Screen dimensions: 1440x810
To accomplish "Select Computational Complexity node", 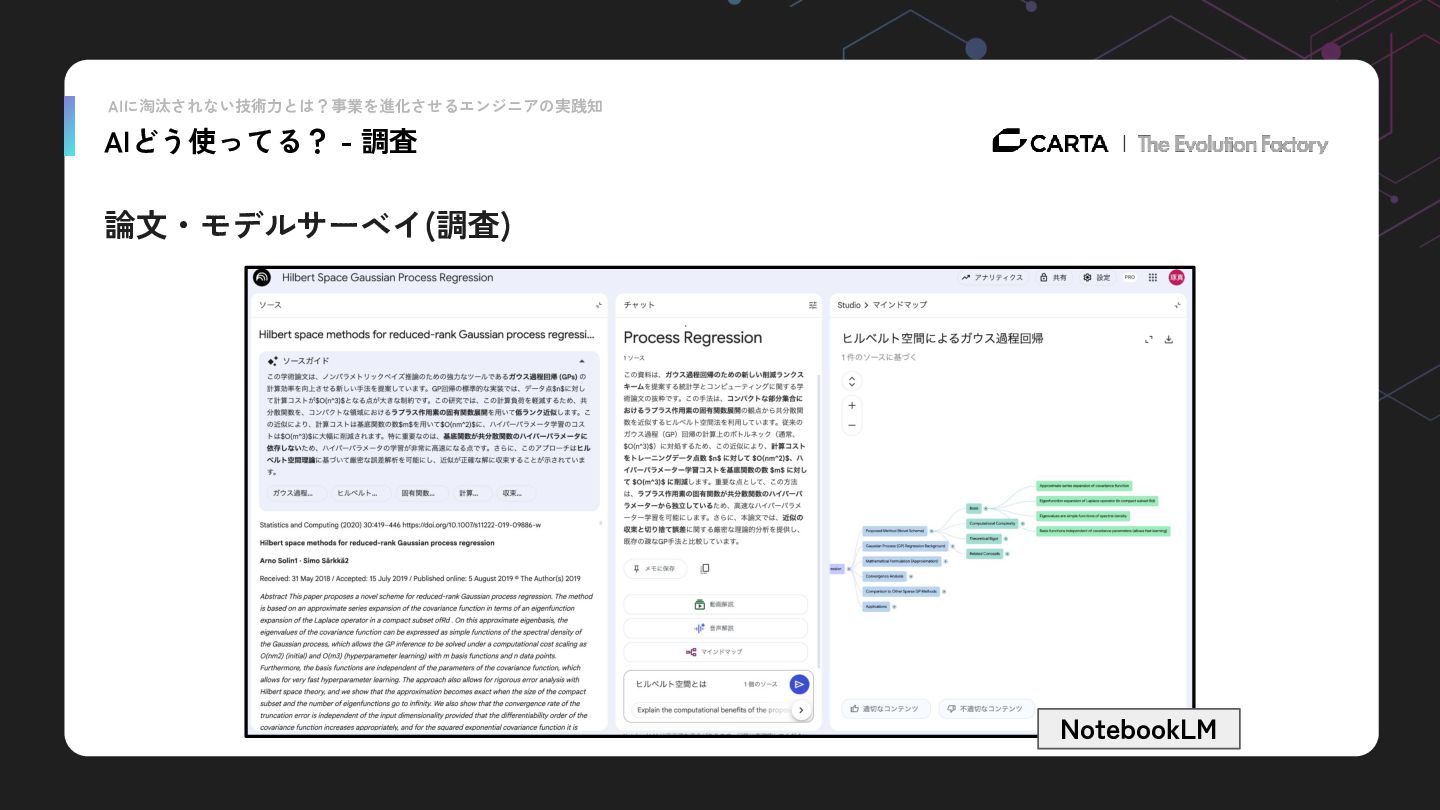I will [x=992, y=524].
